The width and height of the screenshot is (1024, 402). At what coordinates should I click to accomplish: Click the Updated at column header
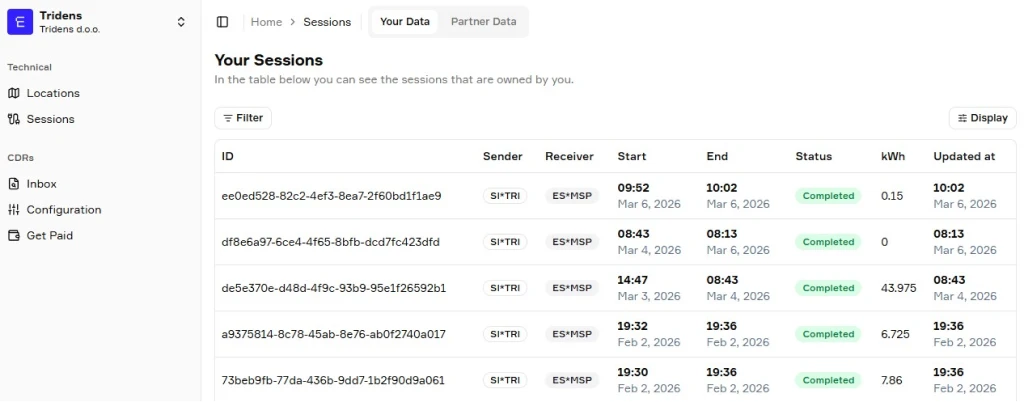click(x=964, y=157)
